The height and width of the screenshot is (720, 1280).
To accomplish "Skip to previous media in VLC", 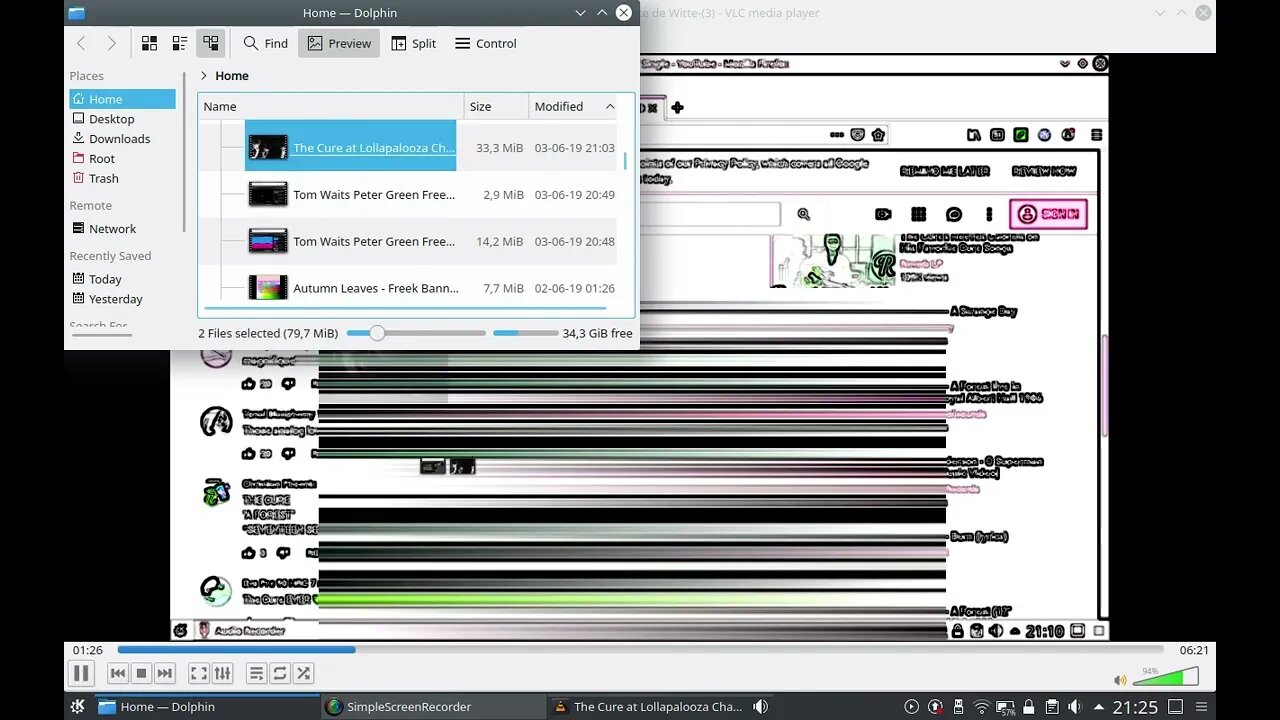I will (x=118, y=674).
